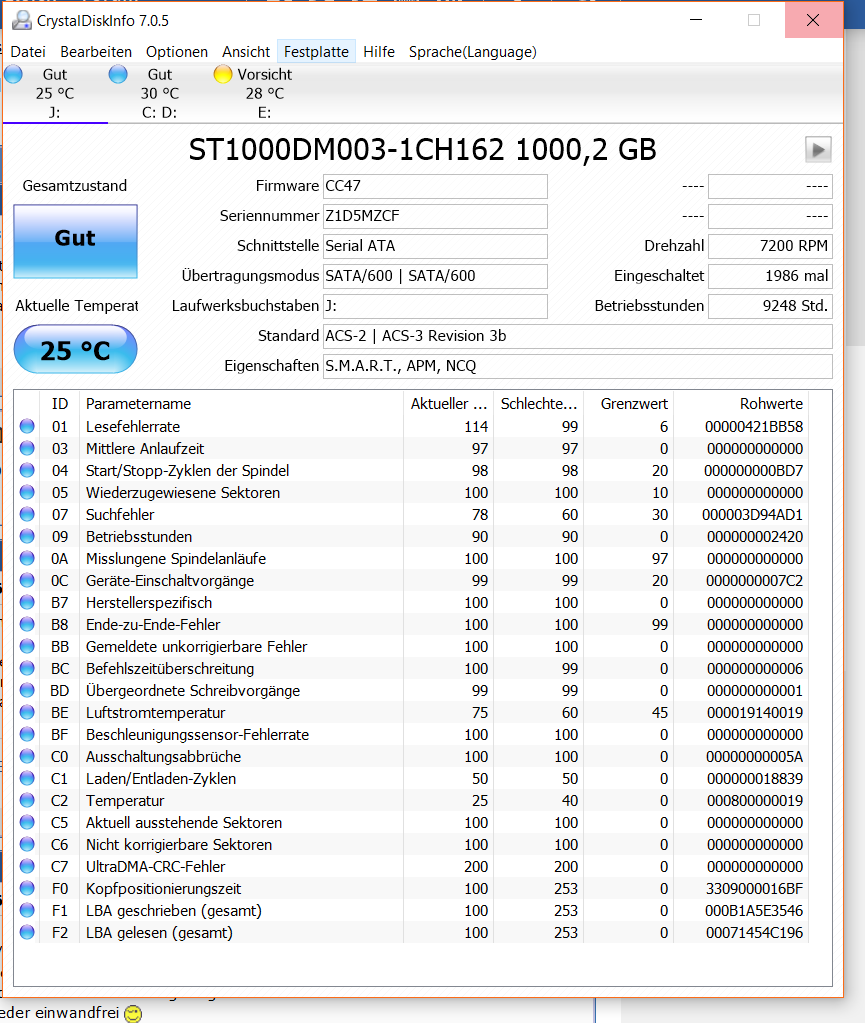This screenshot has height=1023, width=865.
Task: Click the Eingeschaltet value 1986 mal
Action: pyautogui.click(x=770, y=276)
